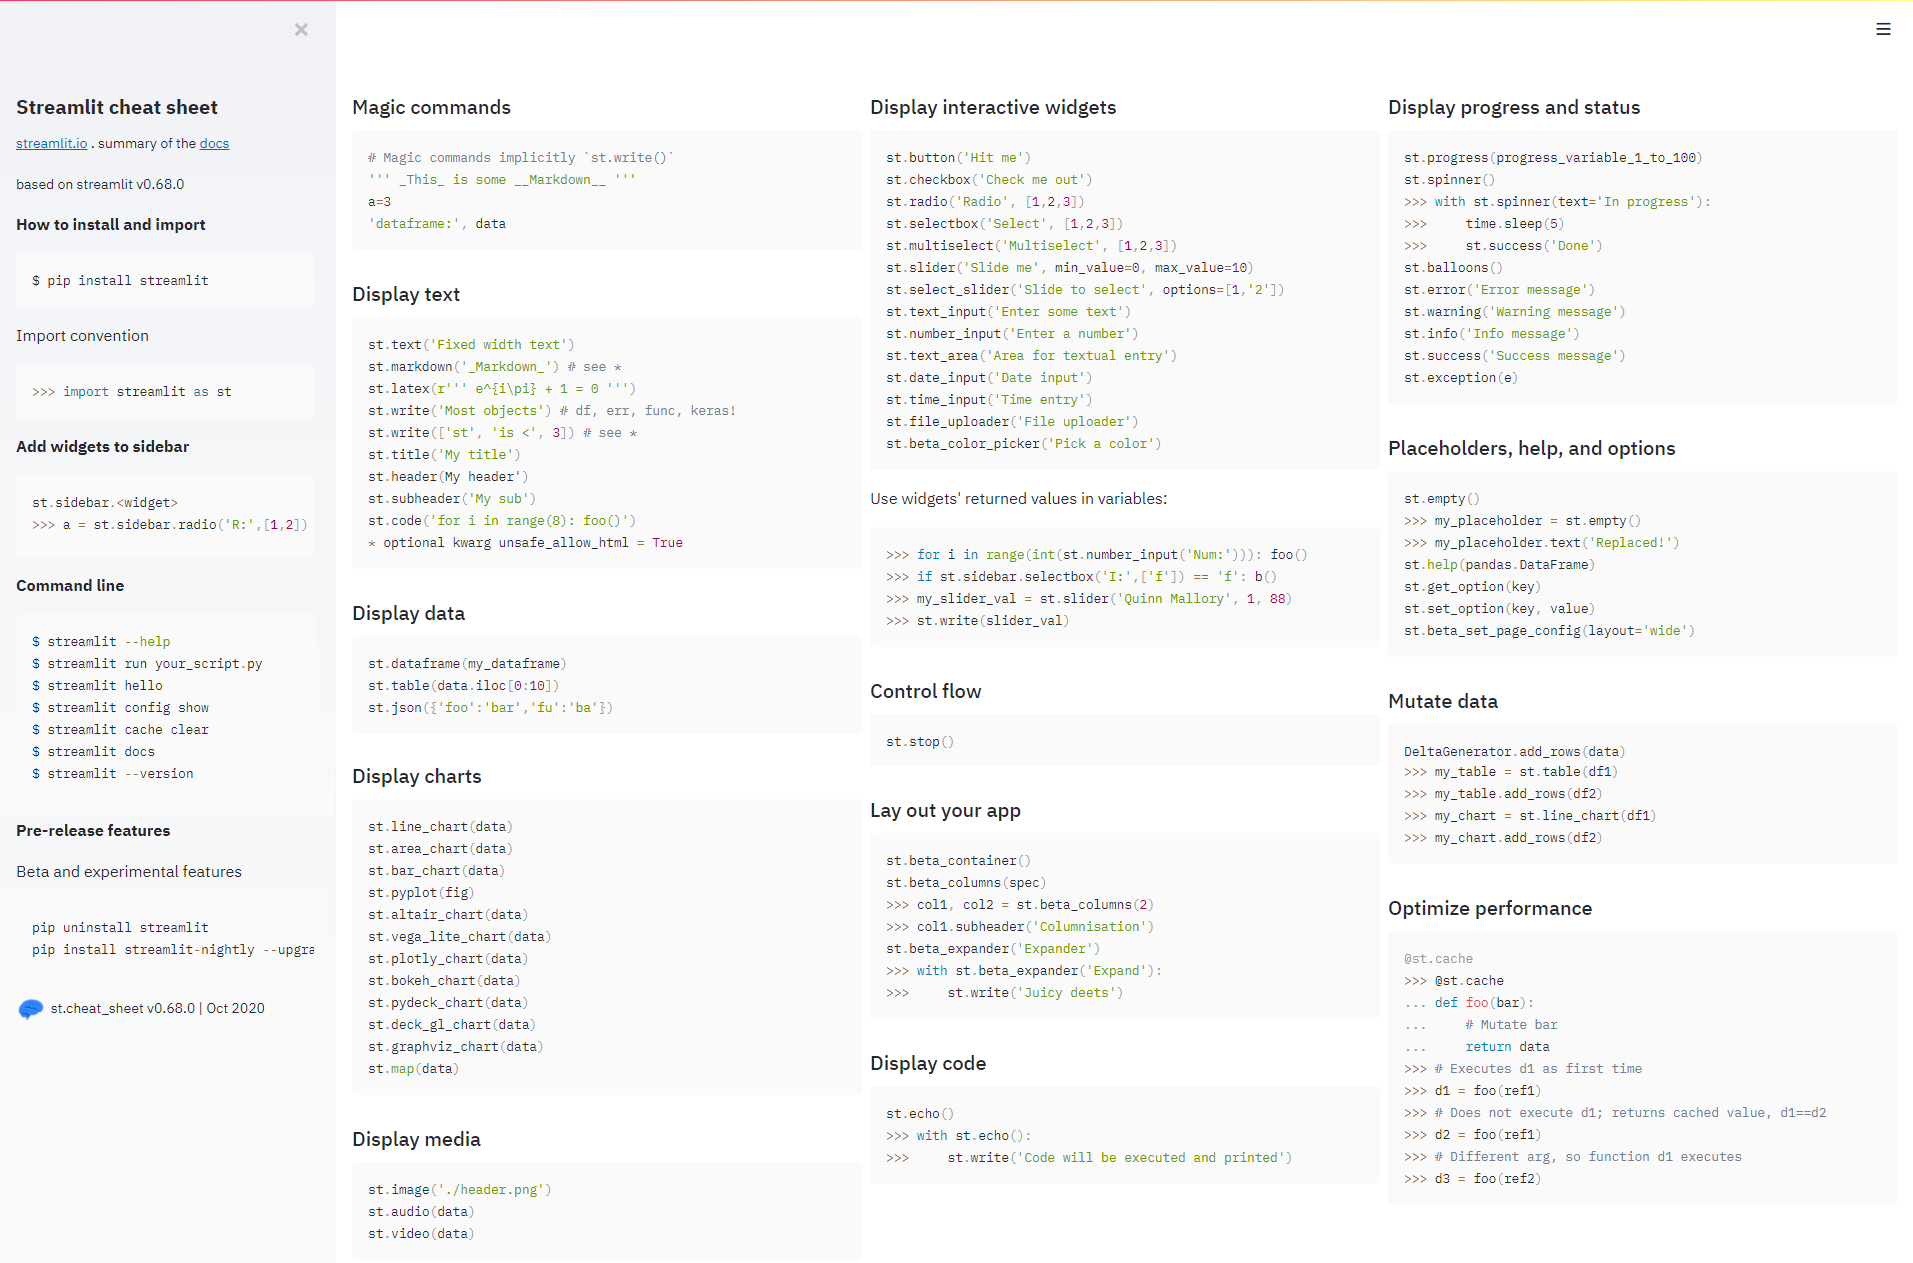Open the hamburger main menu
Screen dimensions: 1913x1263
(x=1883, y=30)
